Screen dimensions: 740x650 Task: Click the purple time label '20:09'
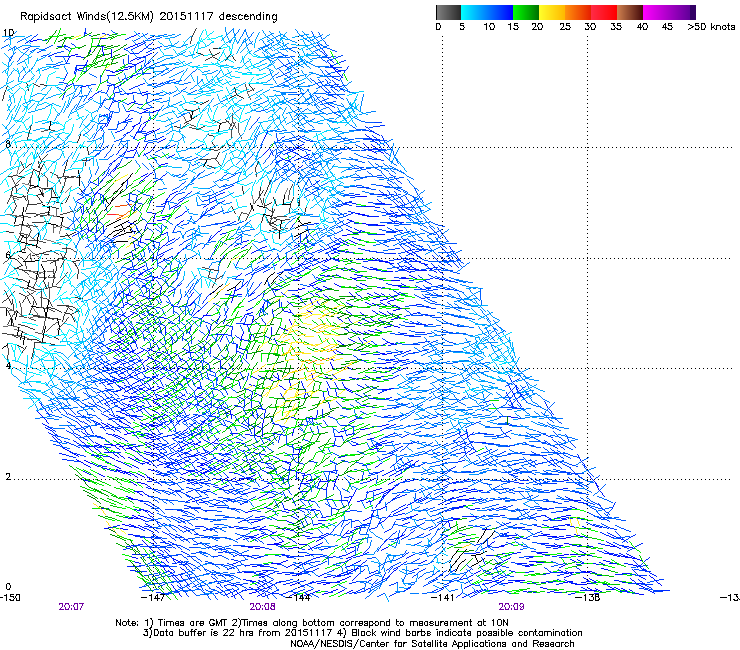coord(511,607)
